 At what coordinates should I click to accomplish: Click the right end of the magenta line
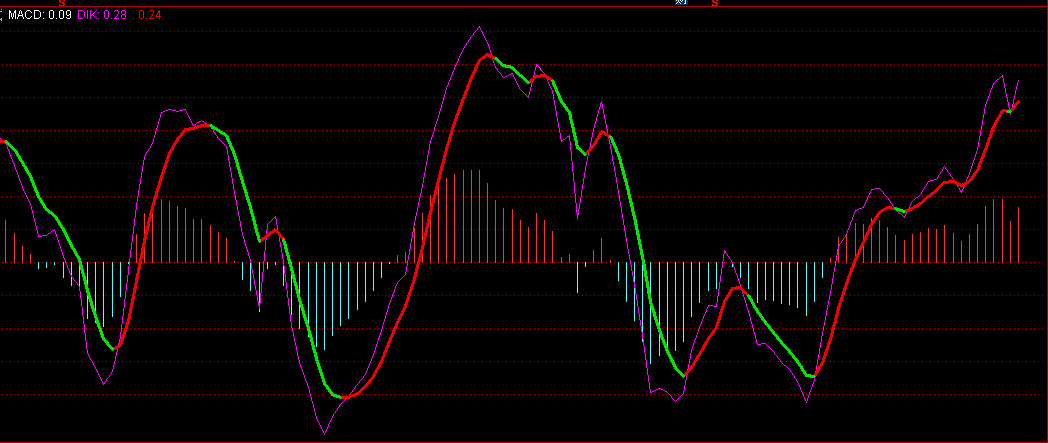pyautogui.click(x=1019, y=80)
